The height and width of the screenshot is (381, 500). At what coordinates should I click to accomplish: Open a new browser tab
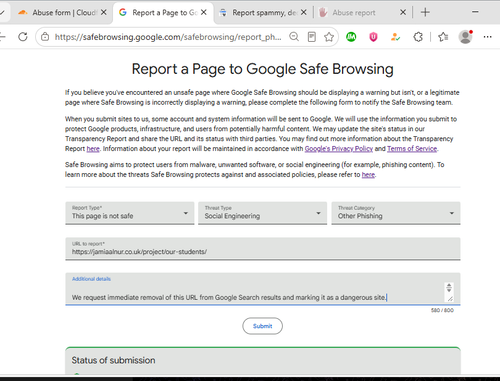[425, 12]
